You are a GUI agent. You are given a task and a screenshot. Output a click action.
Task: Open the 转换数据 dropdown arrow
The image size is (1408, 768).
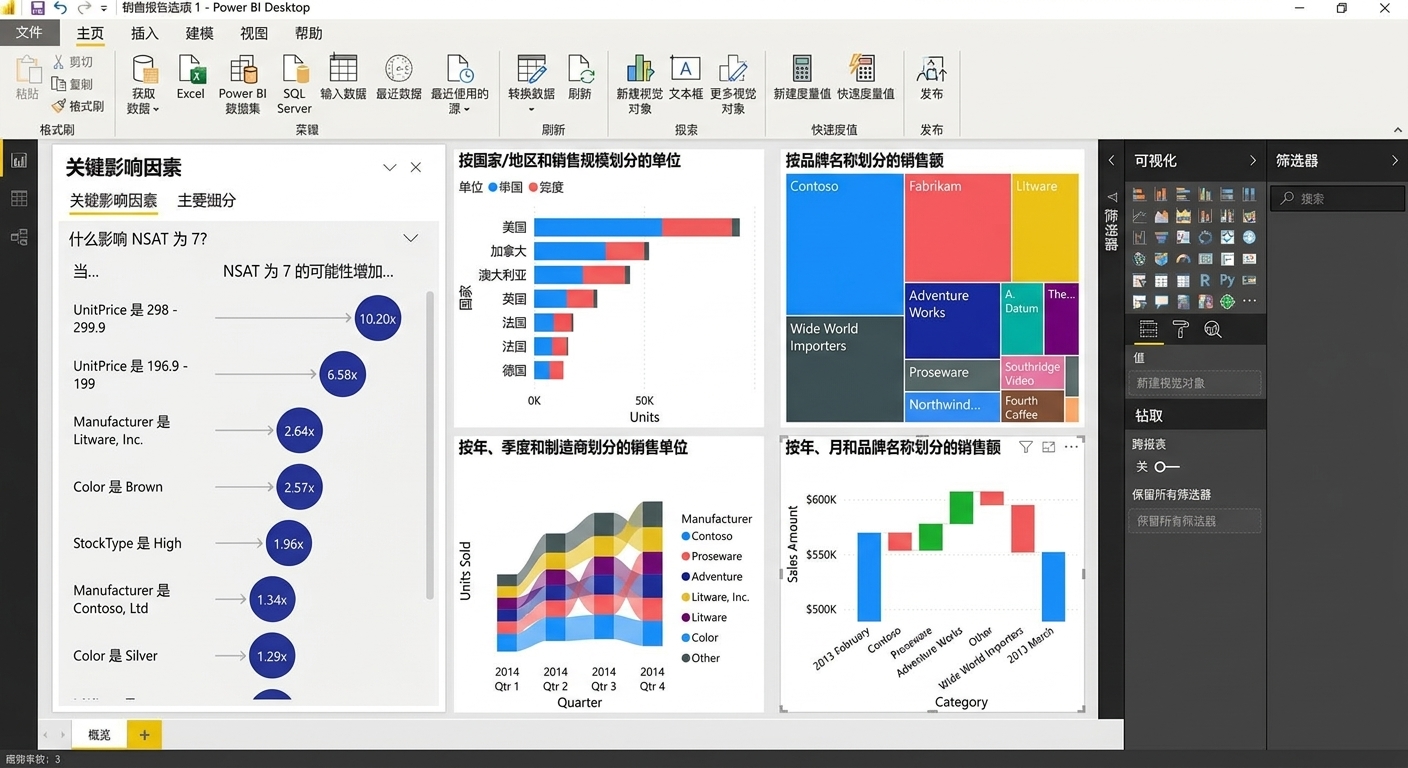[531, 109]
